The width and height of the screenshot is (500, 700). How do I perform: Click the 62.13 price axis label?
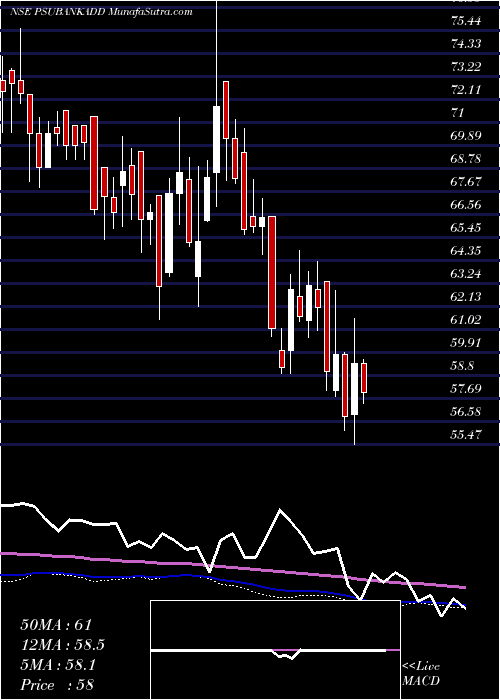point(466,297)
